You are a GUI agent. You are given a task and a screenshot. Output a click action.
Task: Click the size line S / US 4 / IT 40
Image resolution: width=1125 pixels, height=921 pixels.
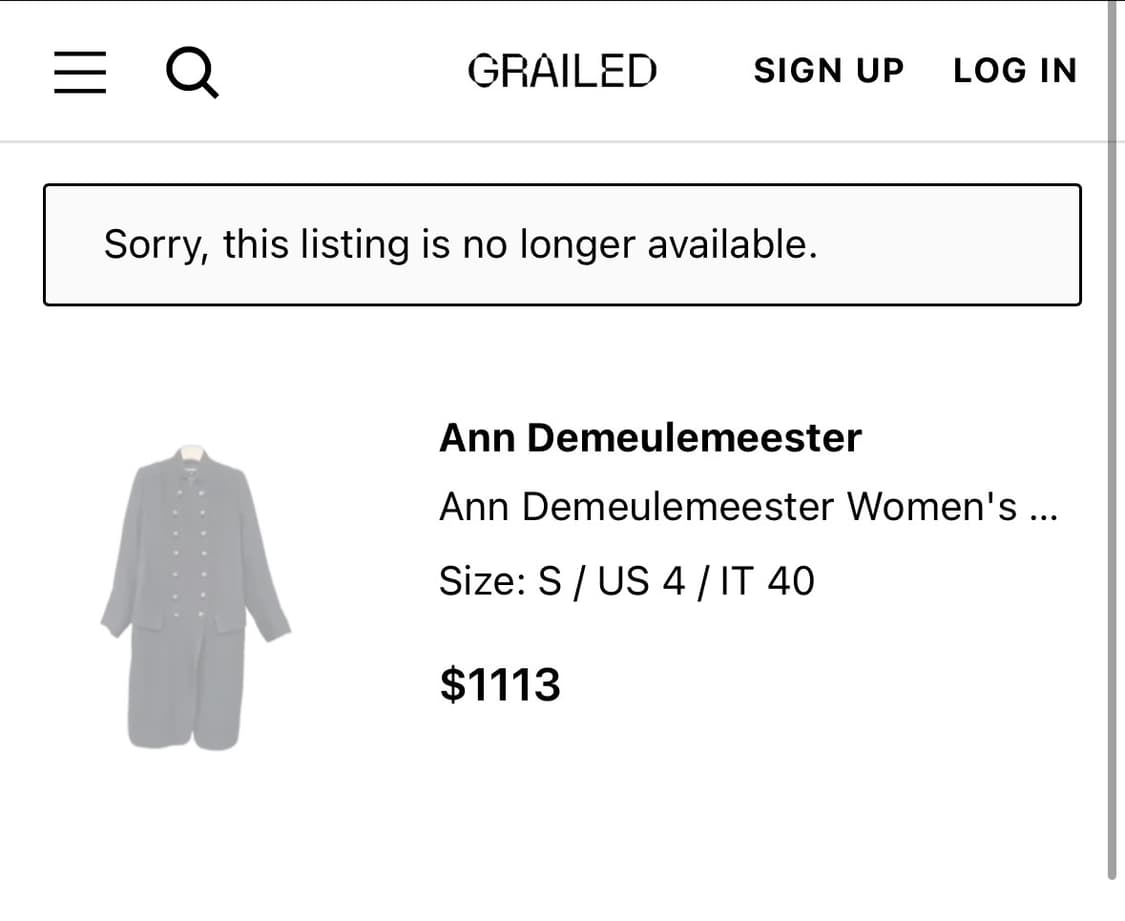click(x=626, y=581)
